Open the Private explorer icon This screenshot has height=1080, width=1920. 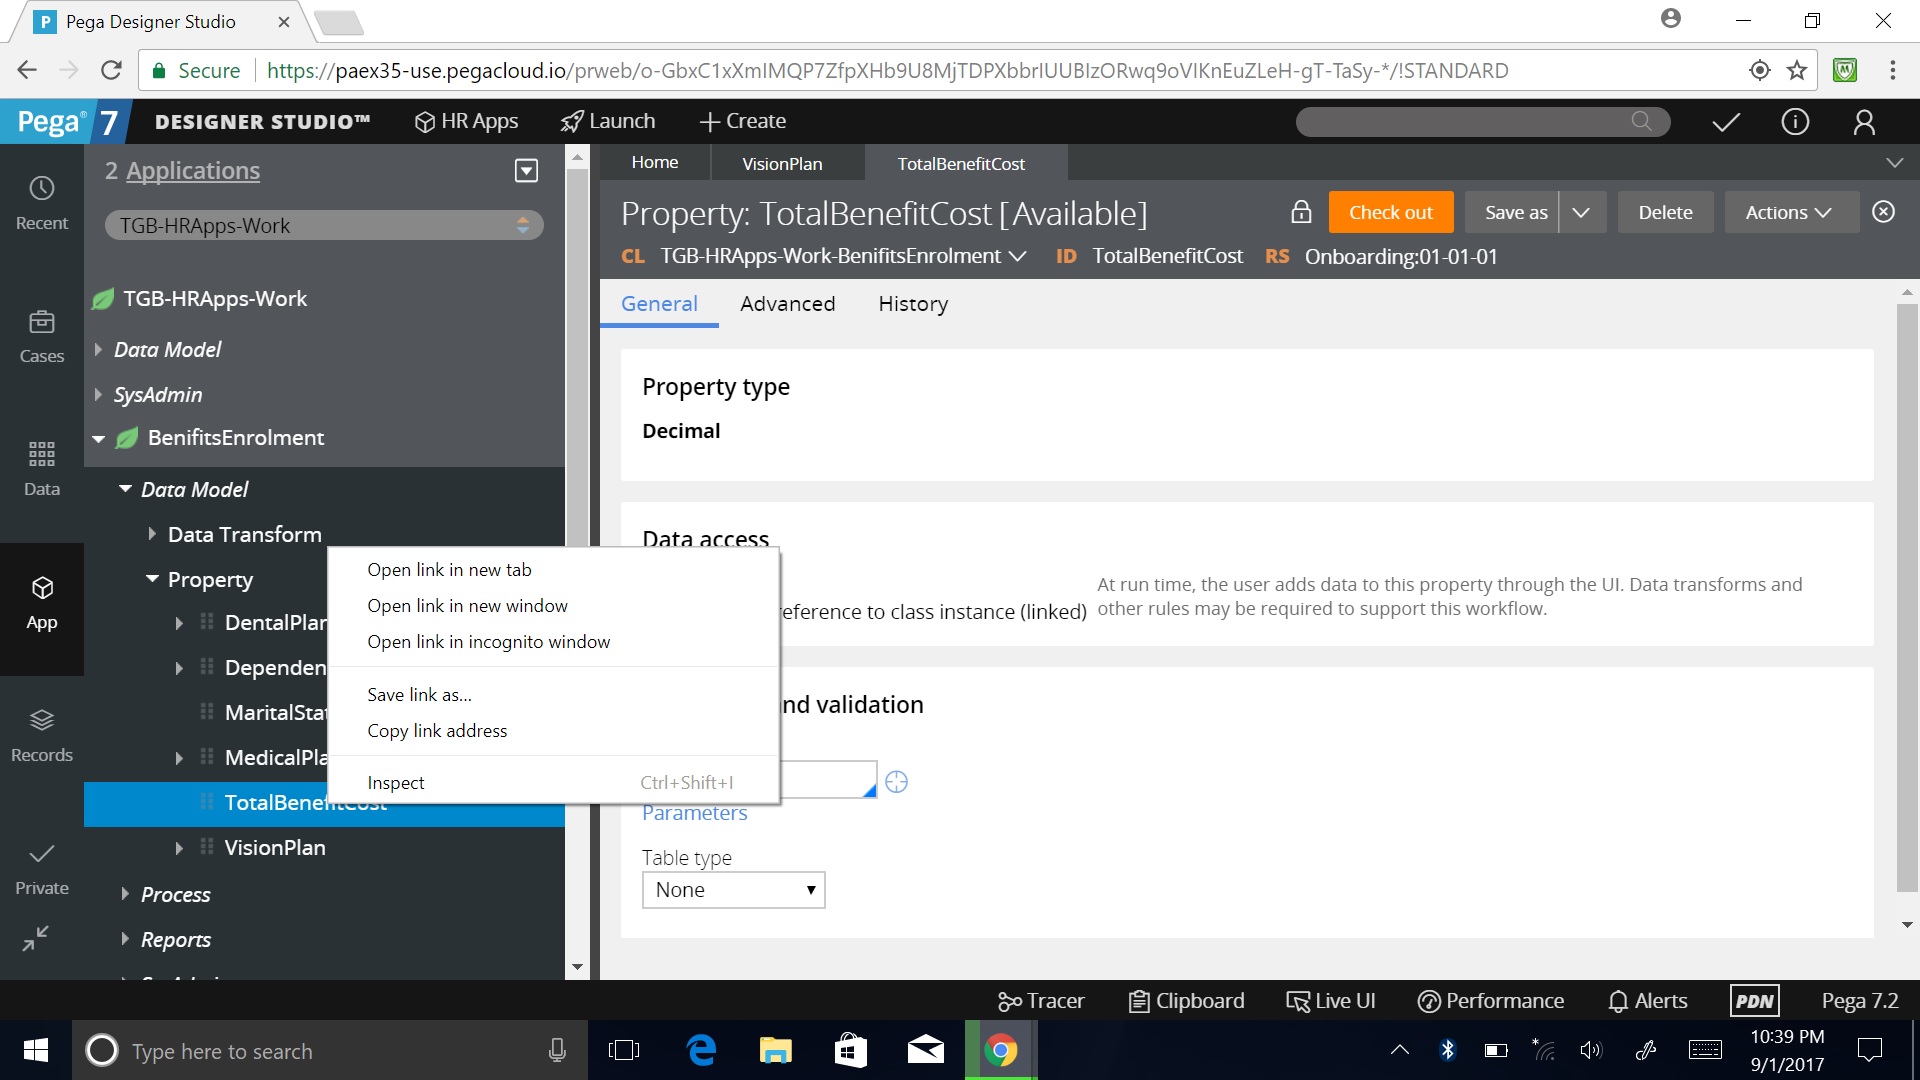pos(42,869)
